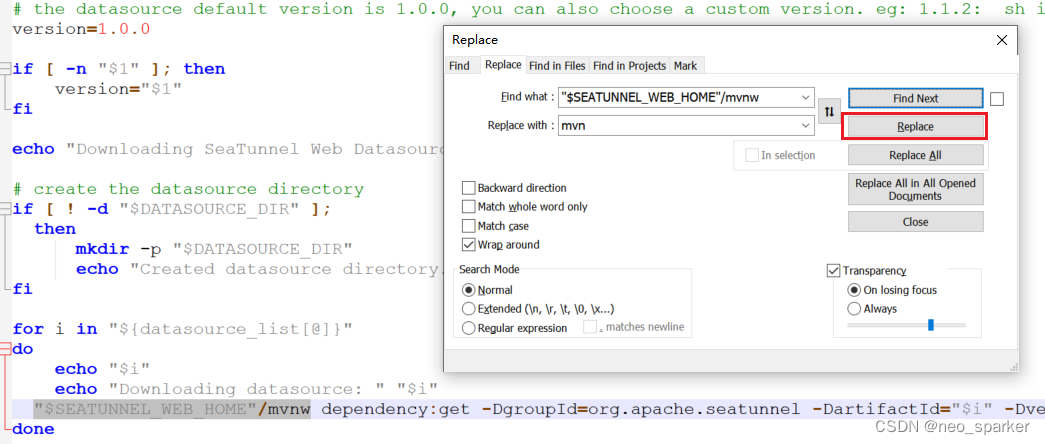Click the highlighted "$SEATUNNEL_WEB_HOME"/mvnw text
The width and height of the screenshot is (1045, 444).
click(x=172, y=409)
